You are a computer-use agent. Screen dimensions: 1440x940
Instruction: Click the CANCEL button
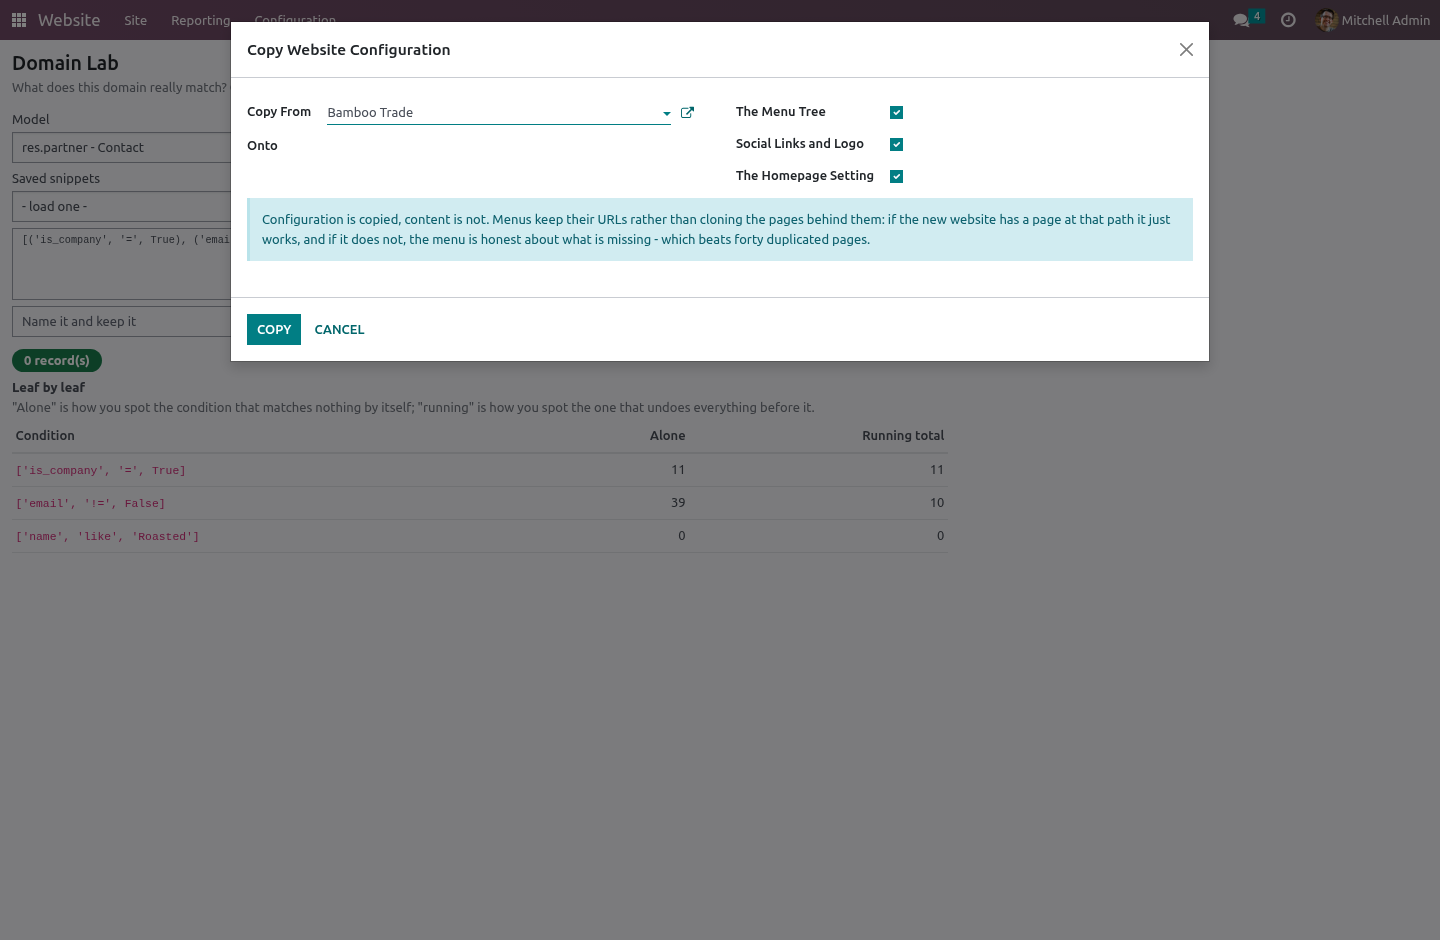click(339, 329)
